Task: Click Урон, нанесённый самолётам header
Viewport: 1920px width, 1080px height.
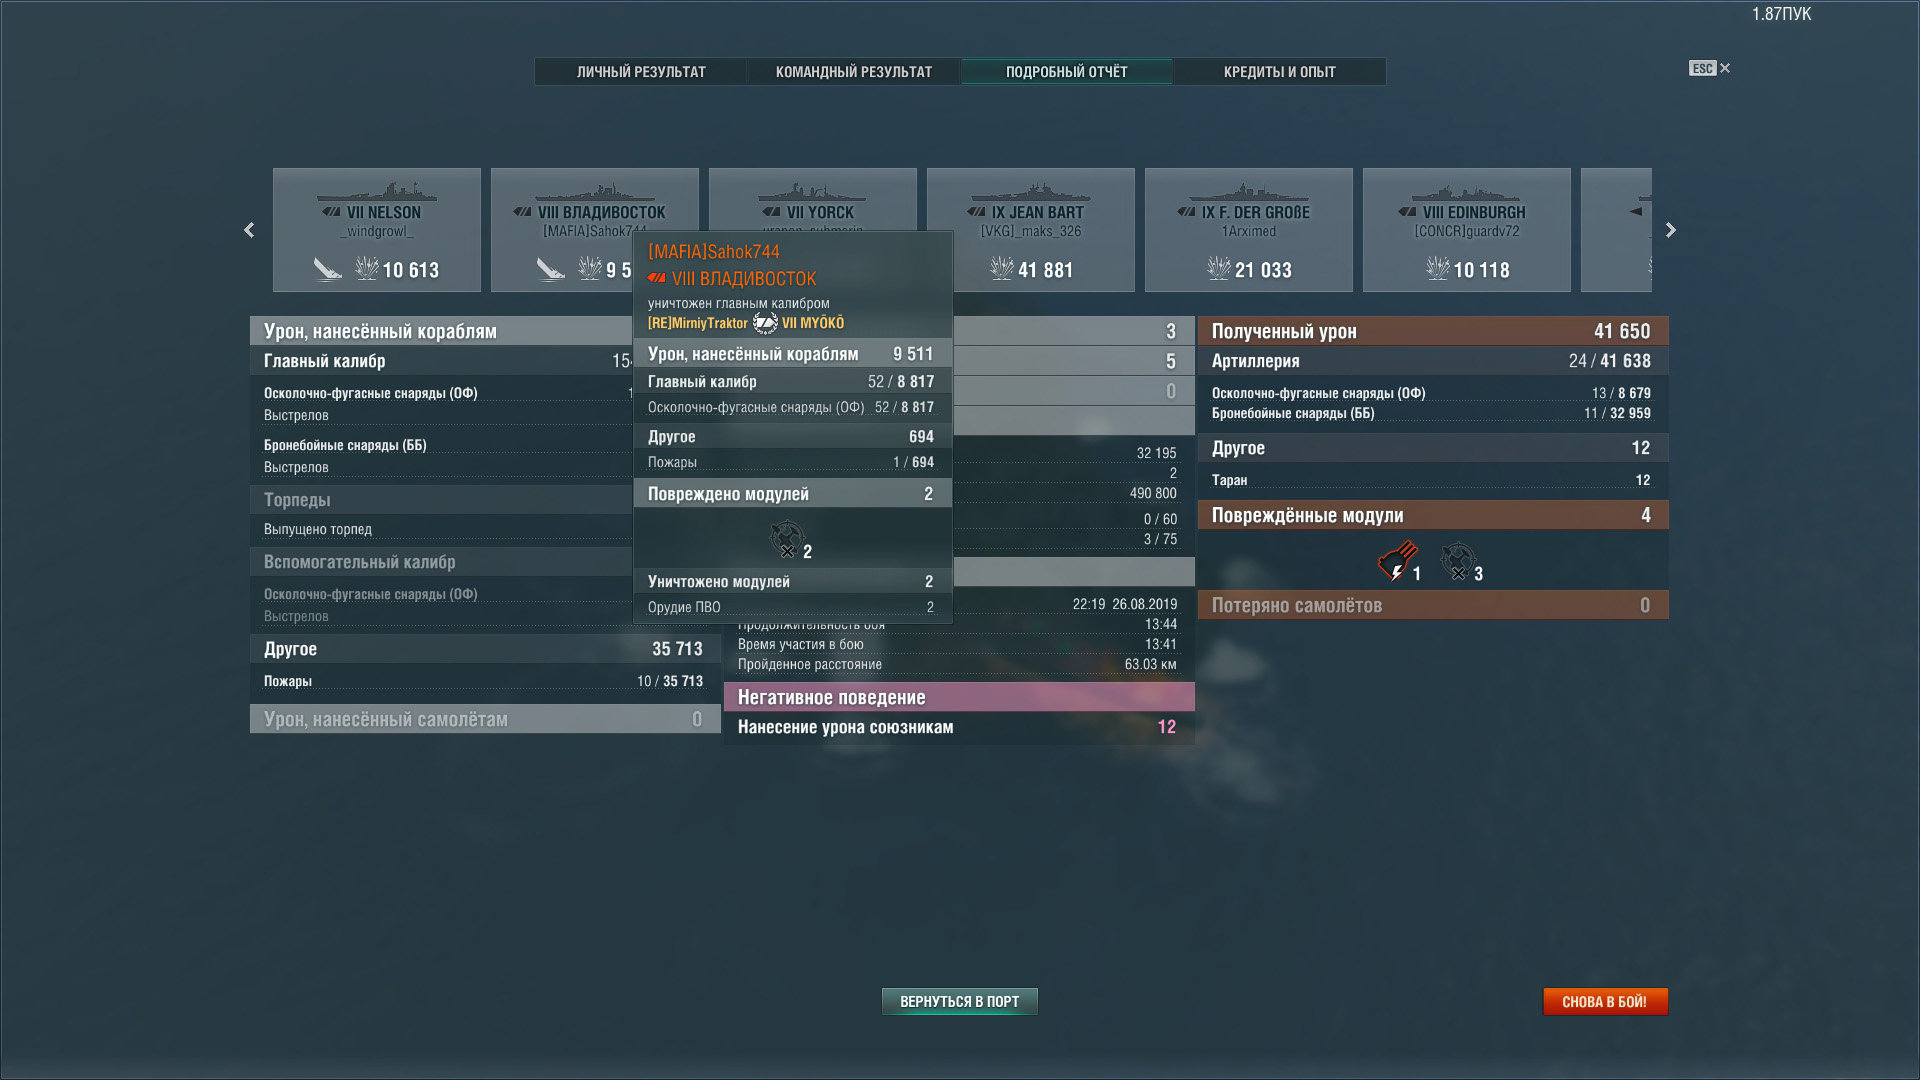Action: click(x=485, y=719)
